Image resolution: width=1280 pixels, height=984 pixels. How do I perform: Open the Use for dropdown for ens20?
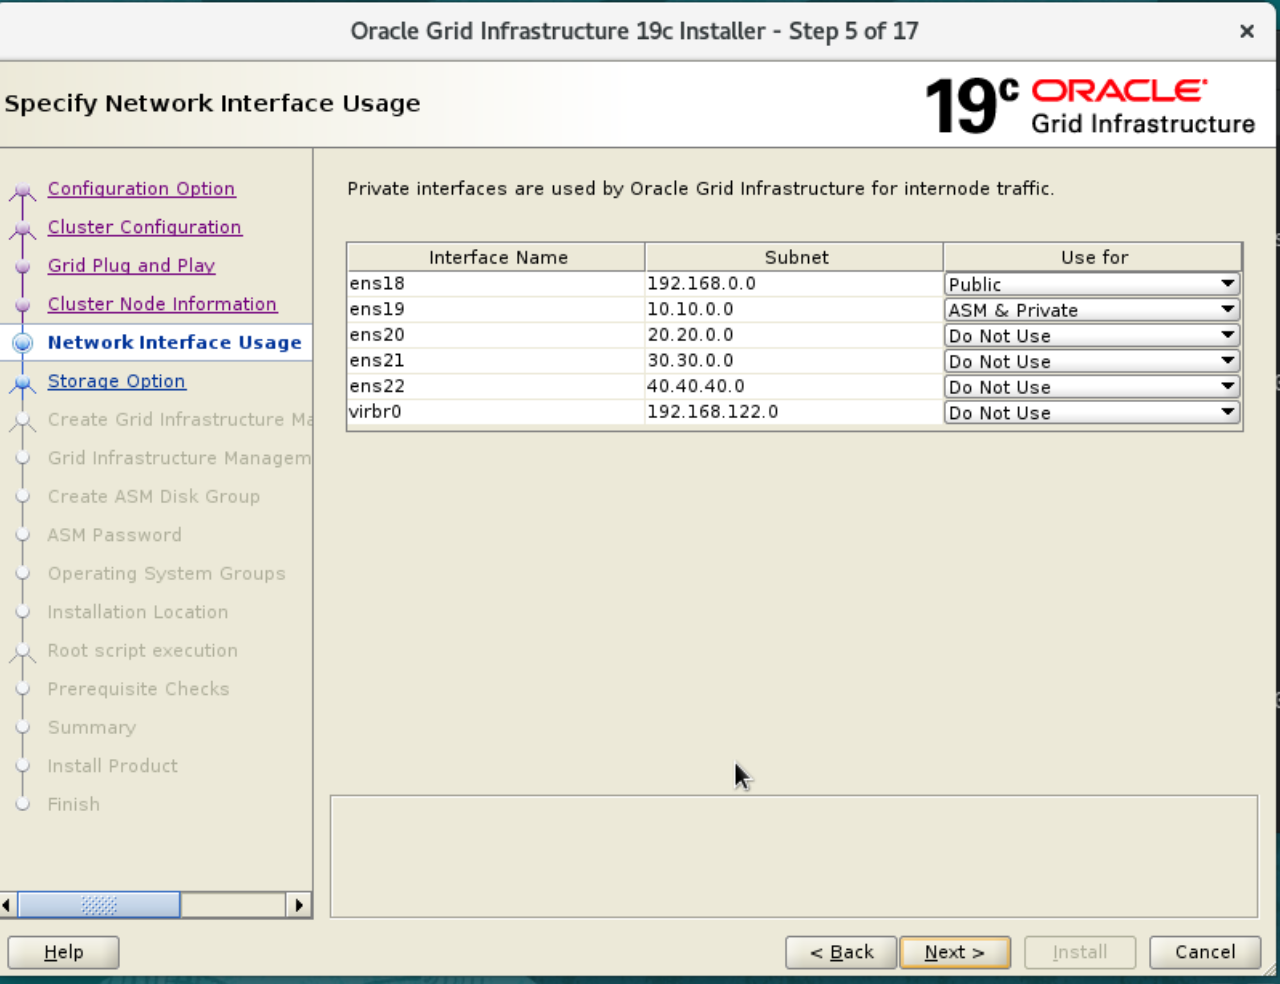click(1092, 336)
